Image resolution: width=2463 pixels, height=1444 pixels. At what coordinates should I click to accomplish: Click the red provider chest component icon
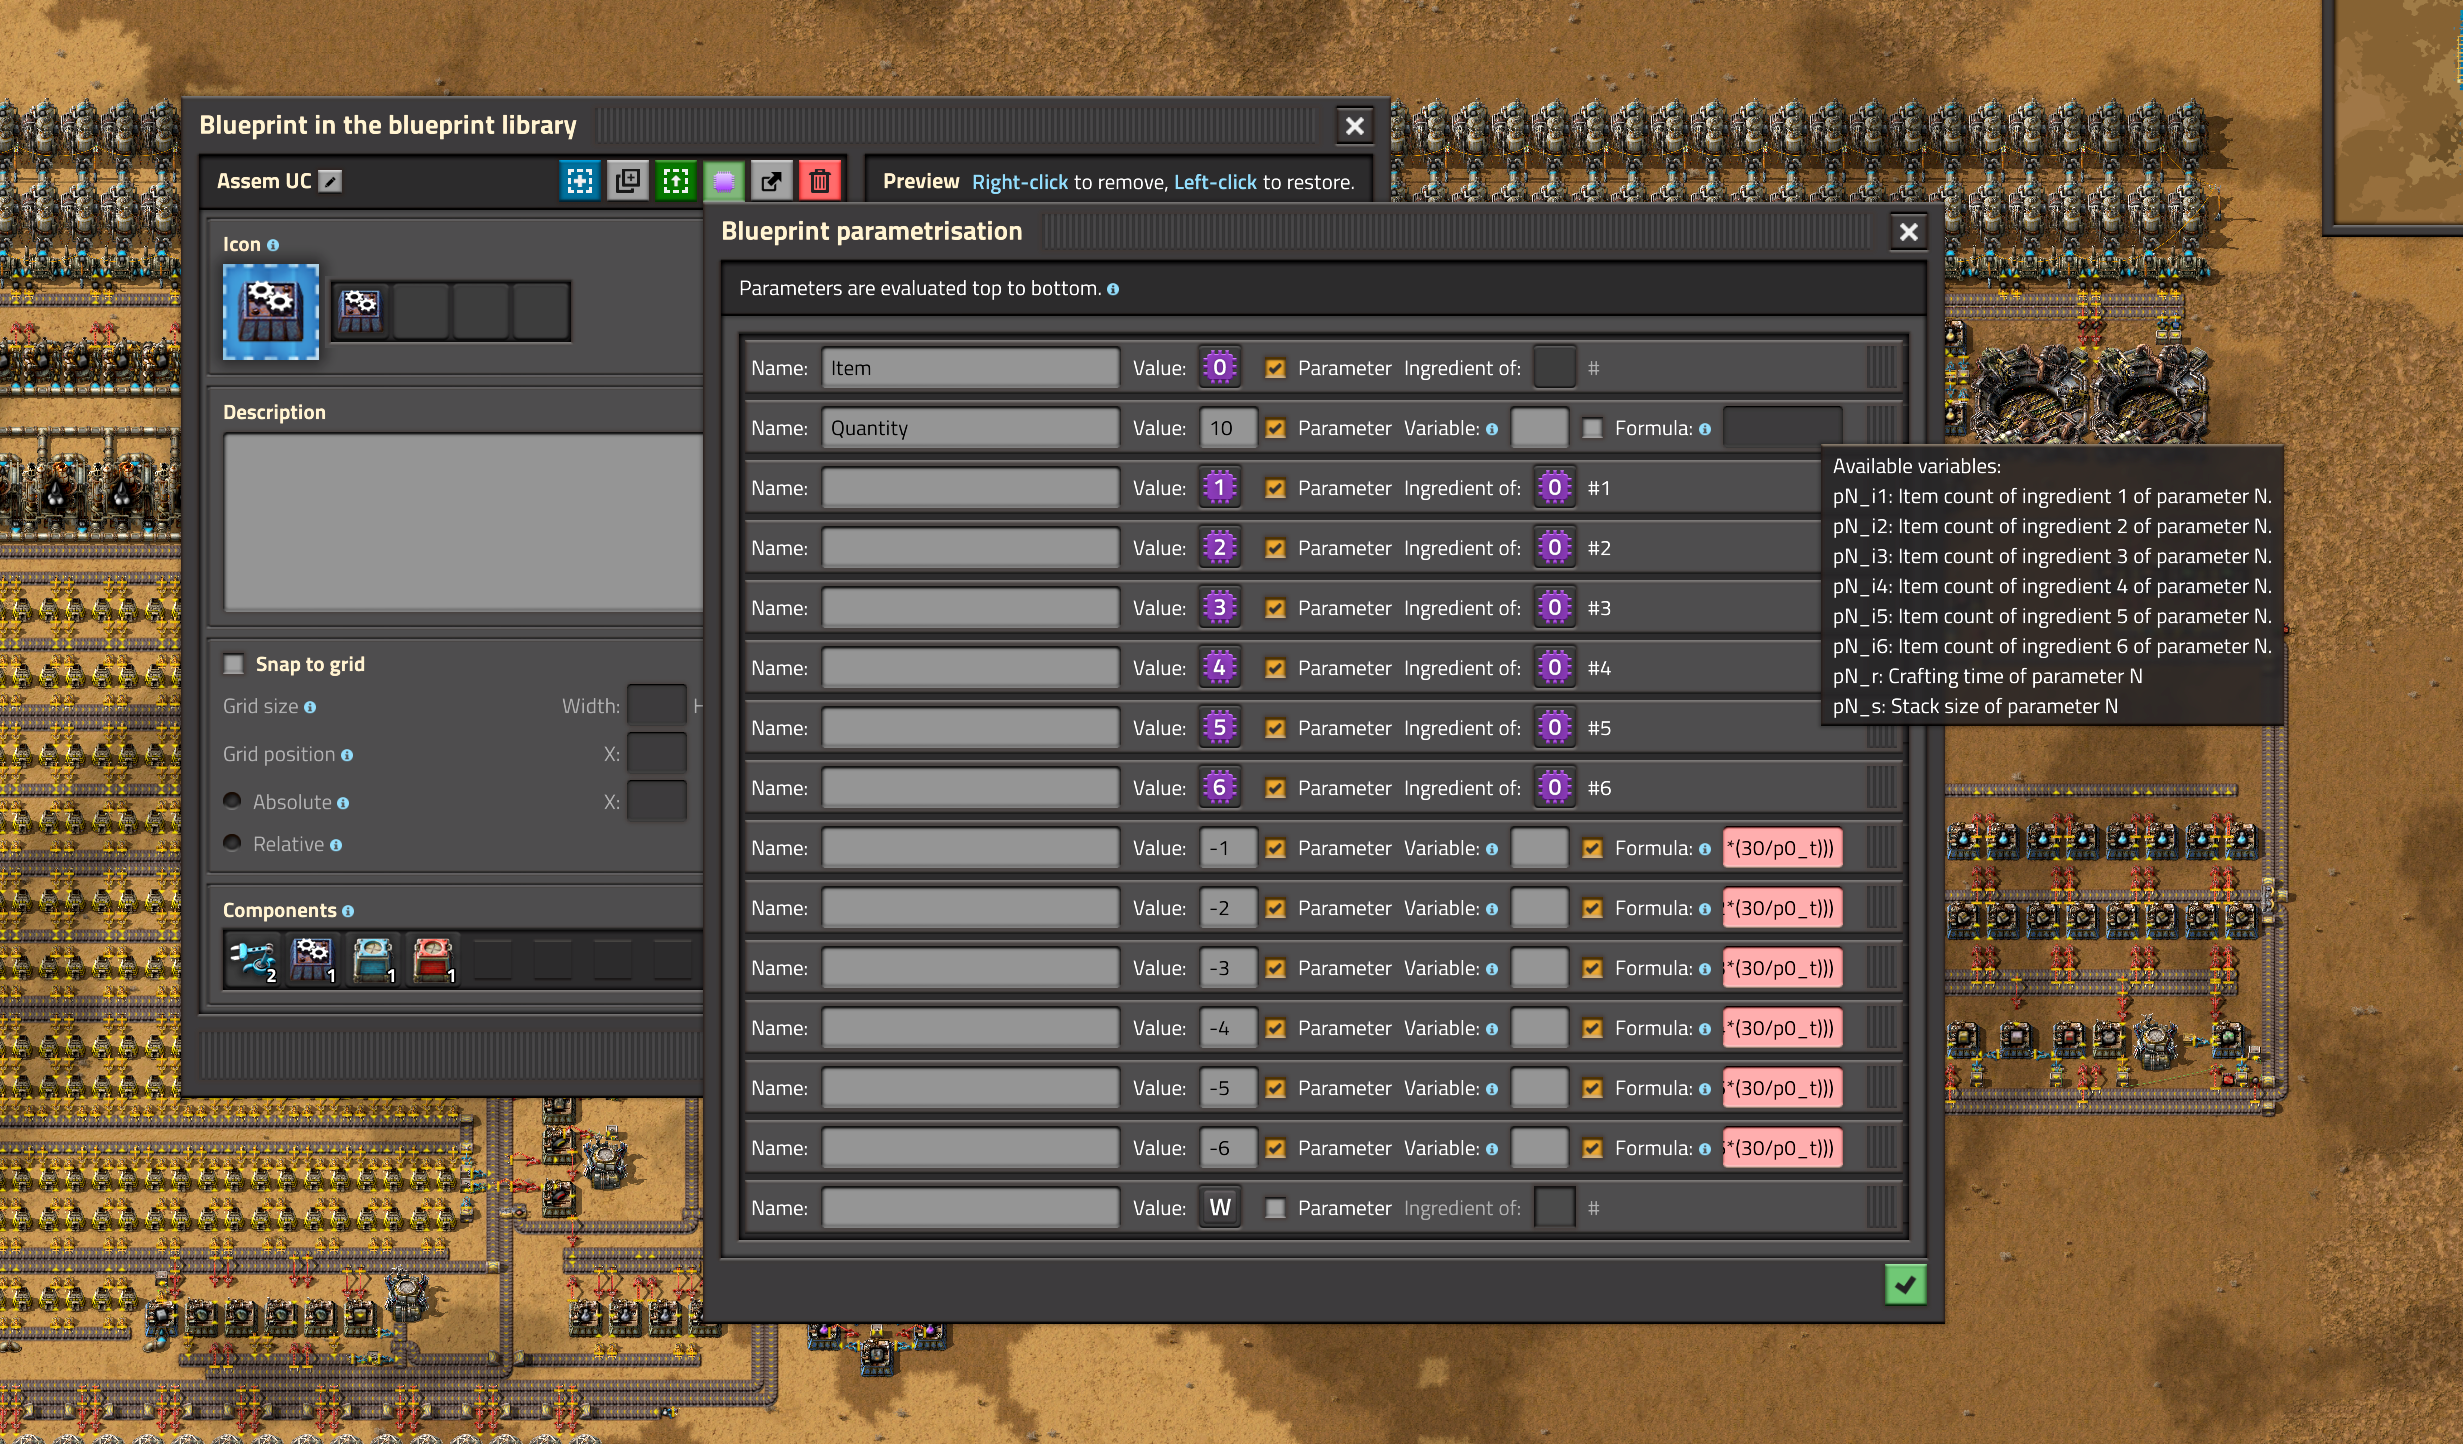pos(432,960)
